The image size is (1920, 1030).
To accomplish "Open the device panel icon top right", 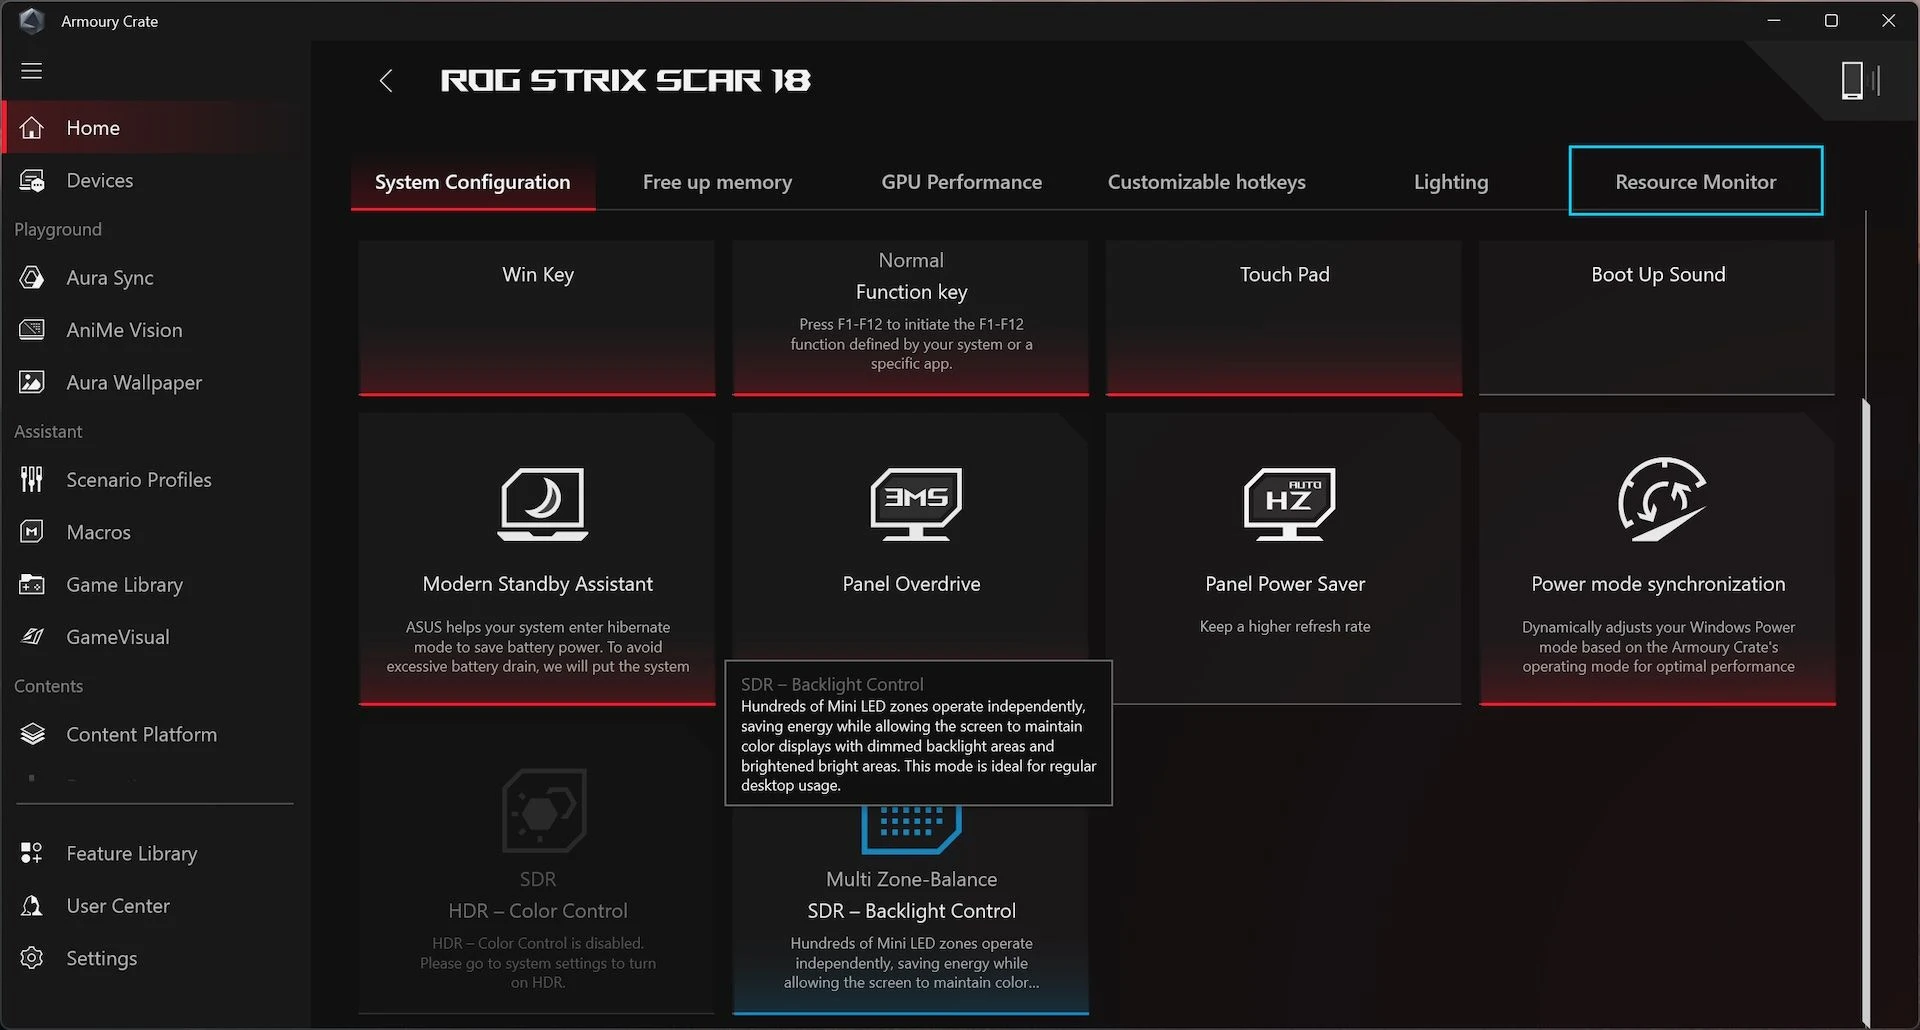I will coord(1860,80).
